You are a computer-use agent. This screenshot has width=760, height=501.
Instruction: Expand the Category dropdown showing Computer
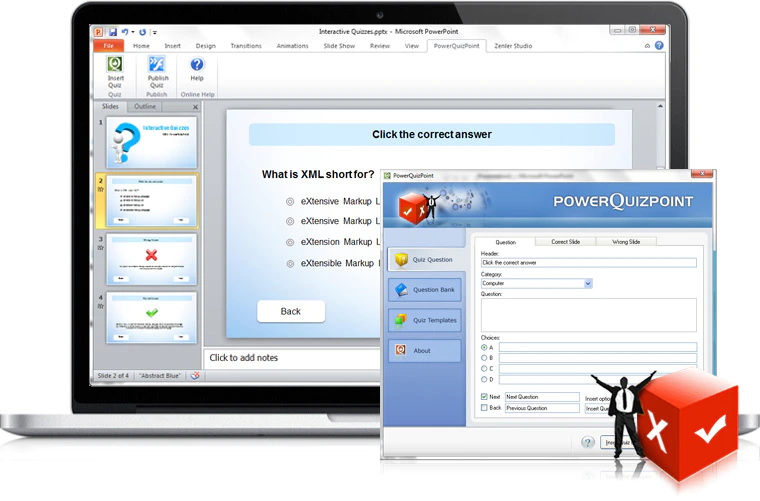click(588, 283)
